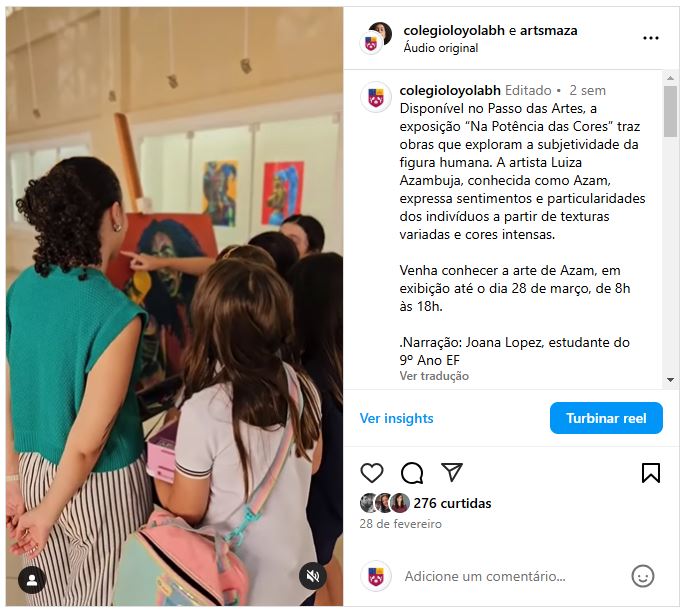Click the scrollbar down arrow in caption
The image size is (686, 613).
[670, 380]
